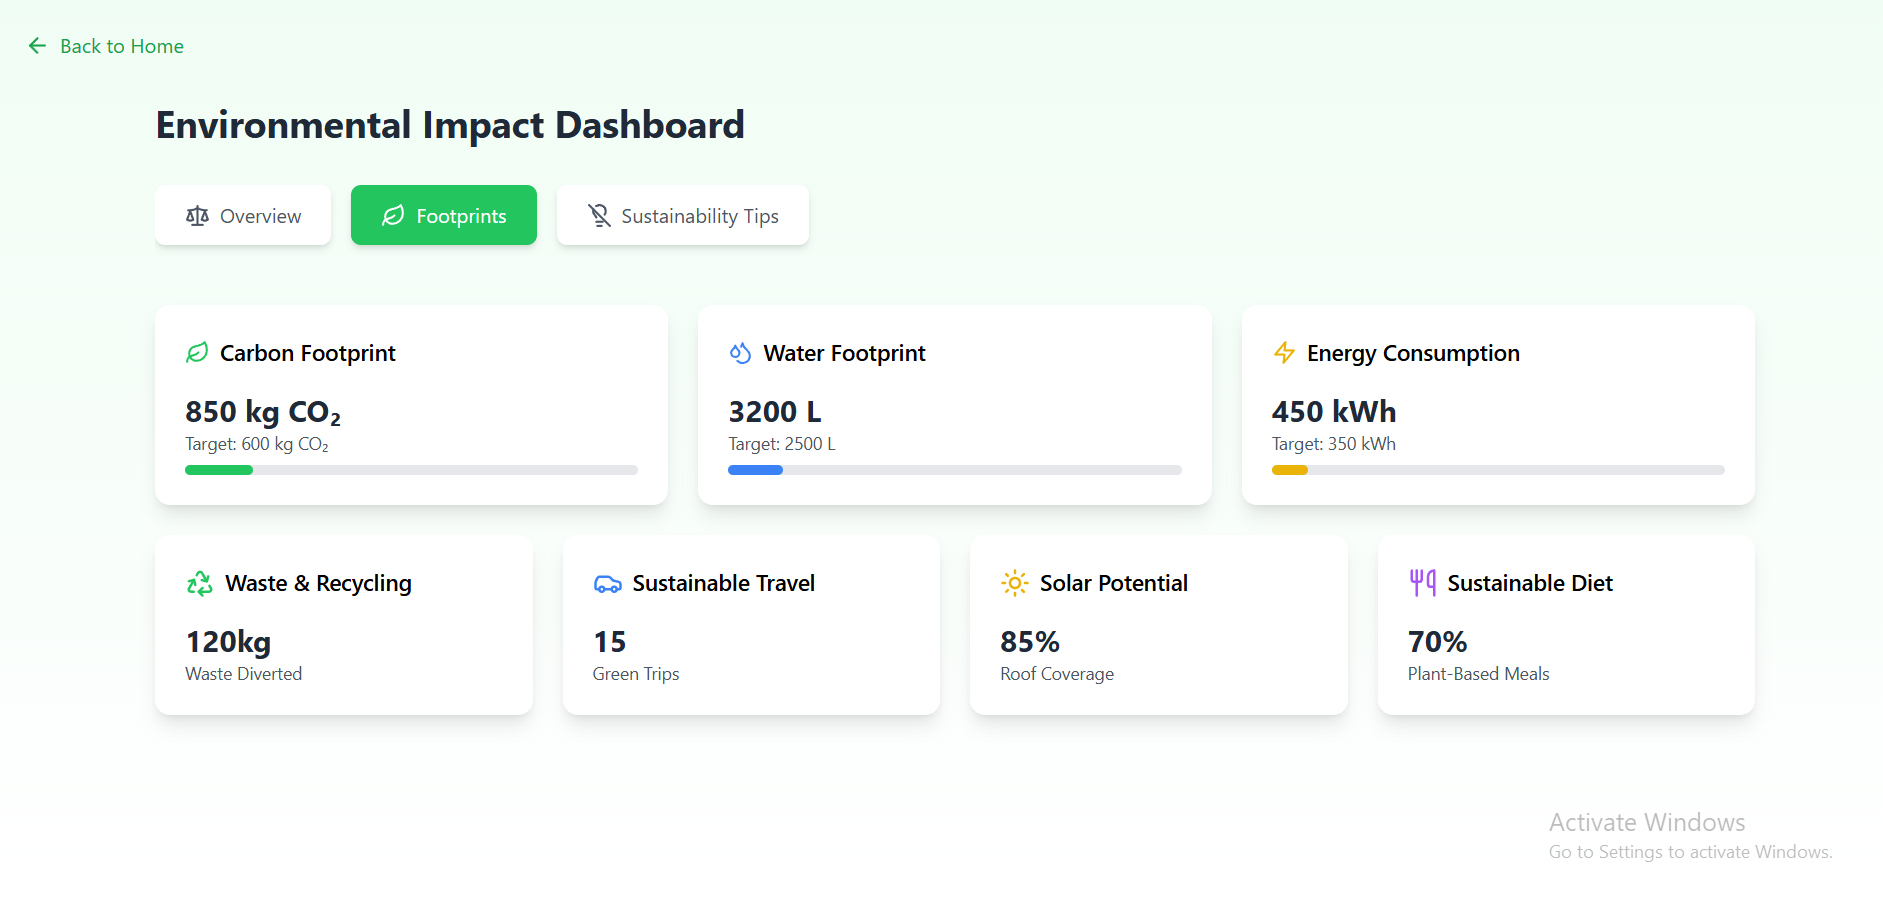Click the recycling arrows icon
This screenshot has width=1883, height=905.
coord(200,583)
